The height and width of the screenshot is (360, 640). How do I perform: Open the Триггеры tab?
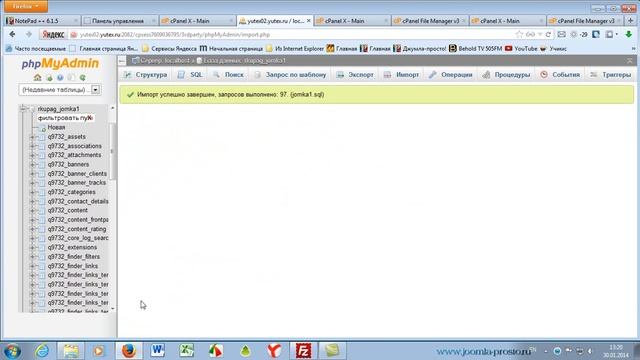tap(611, 75)
